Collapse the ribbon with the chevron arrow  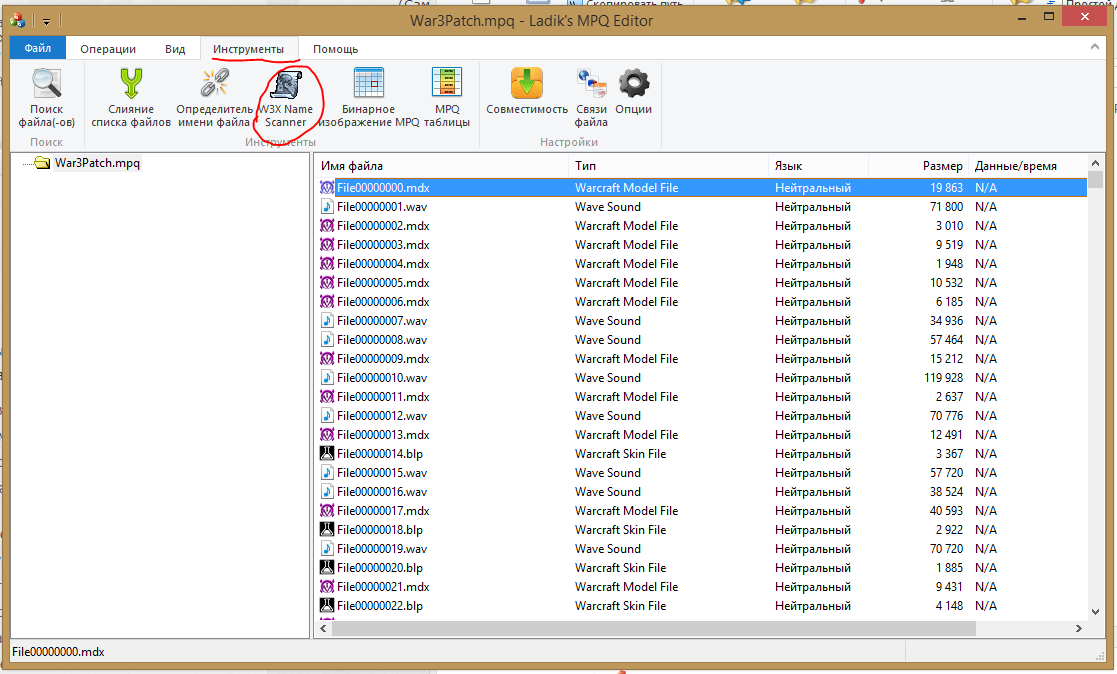tap(1095, 47)
